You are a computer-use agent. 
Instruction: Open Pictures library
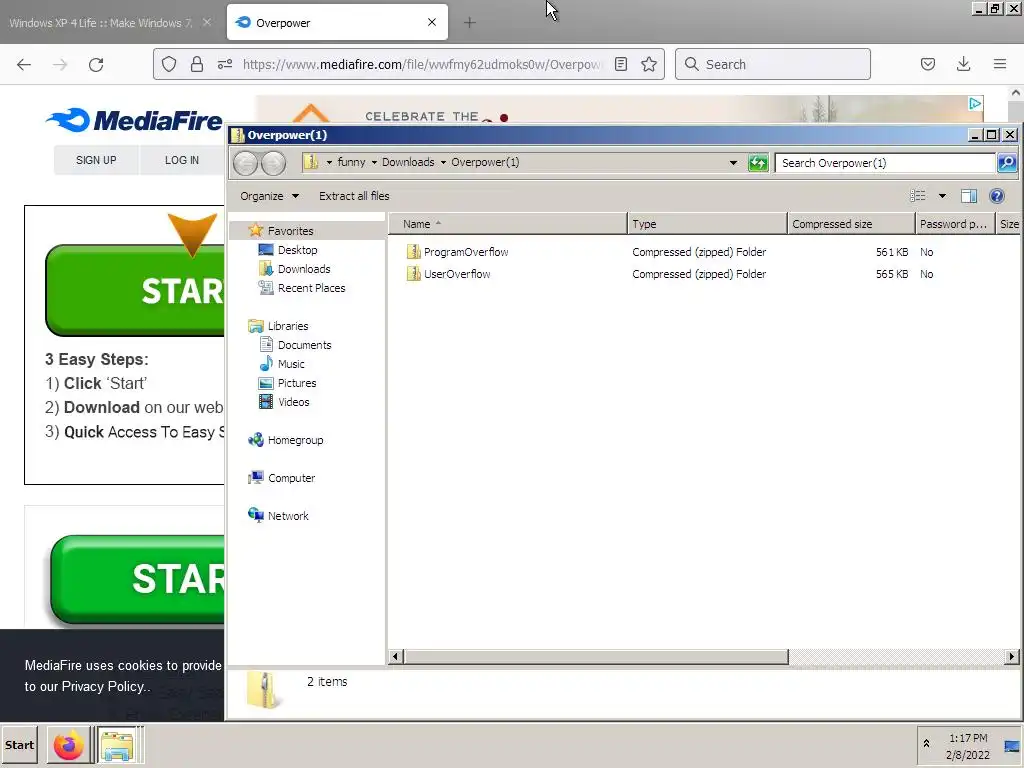click(x=296, y=382)
